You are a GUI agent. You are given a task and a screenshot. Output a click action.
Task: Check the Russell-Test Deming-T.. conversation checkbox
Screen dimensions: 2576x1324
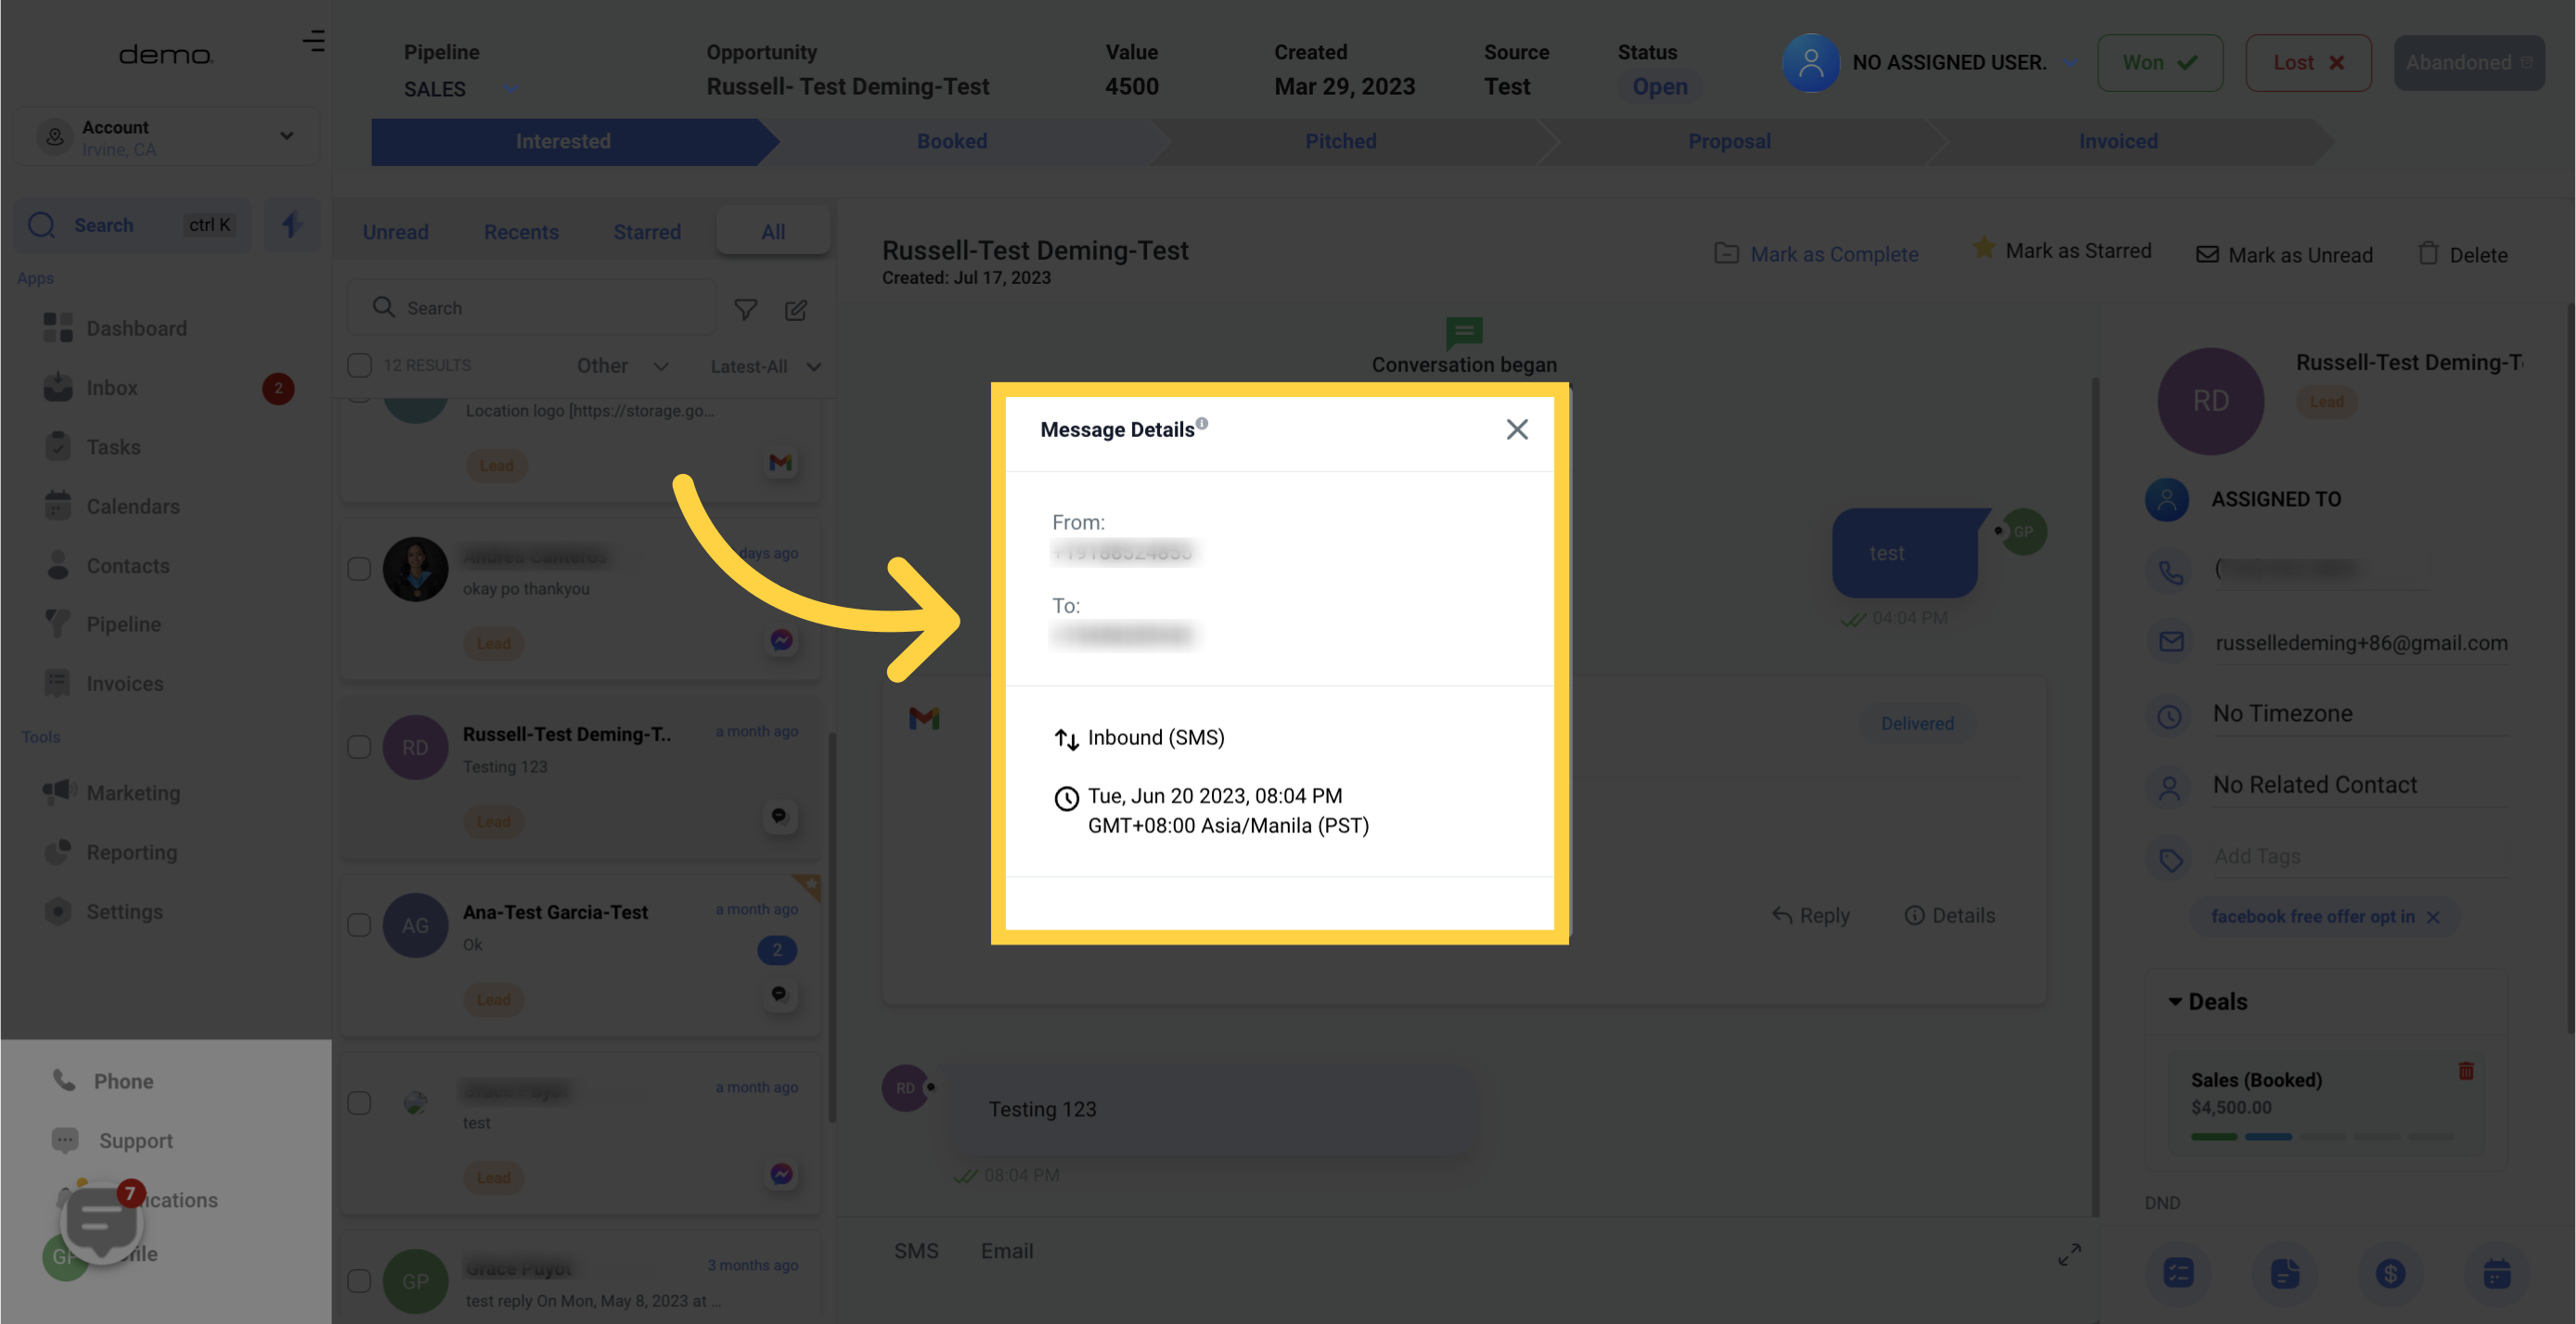click(359, 747)
